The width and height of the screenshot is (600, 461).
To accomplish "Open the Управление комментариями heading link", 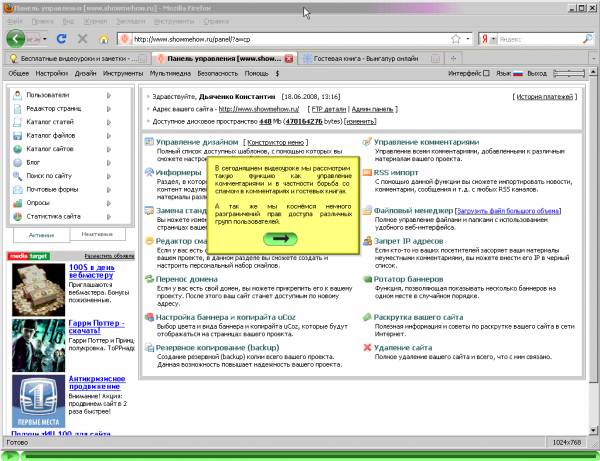I will (426, 142).
